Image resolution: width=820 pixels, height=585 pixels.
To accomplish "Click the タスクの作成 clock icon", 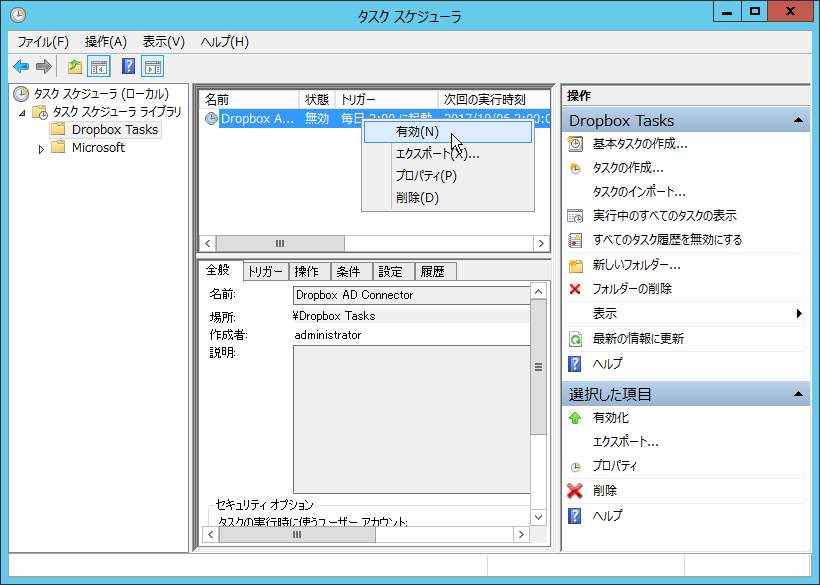I will [x=575, y=168].
